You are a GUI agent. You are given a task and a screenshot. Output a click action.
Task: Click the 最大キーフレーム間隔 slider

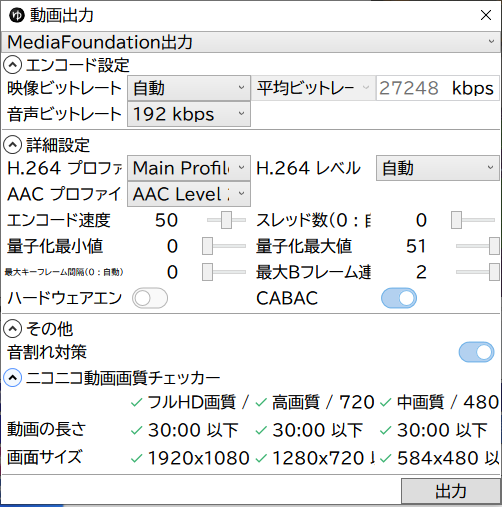pyautogui.click(x=224, y=272)
